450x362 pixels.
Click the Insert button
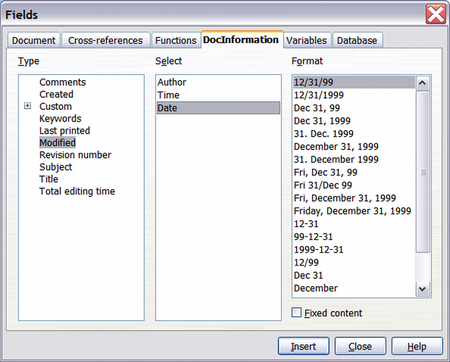pyautogui.click(x=303, y=346)
